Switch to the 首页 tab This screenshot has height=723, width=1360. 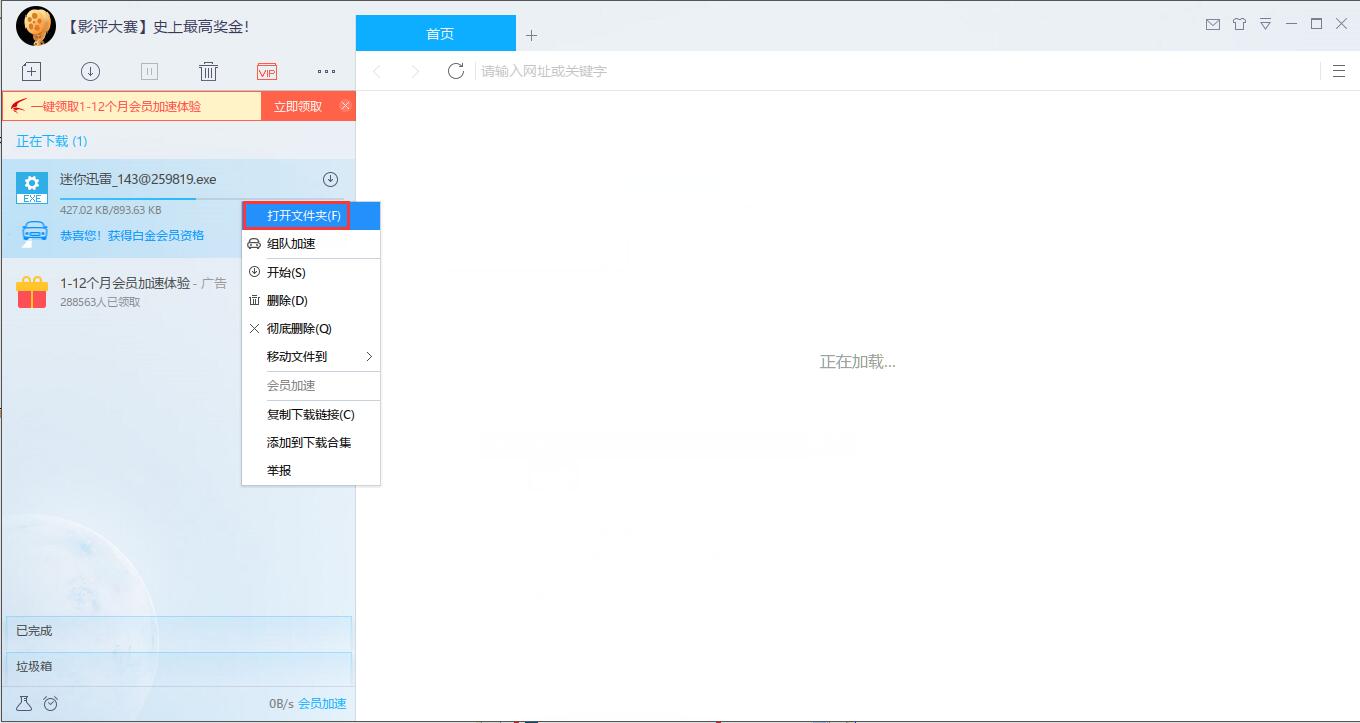click(439, 34)
